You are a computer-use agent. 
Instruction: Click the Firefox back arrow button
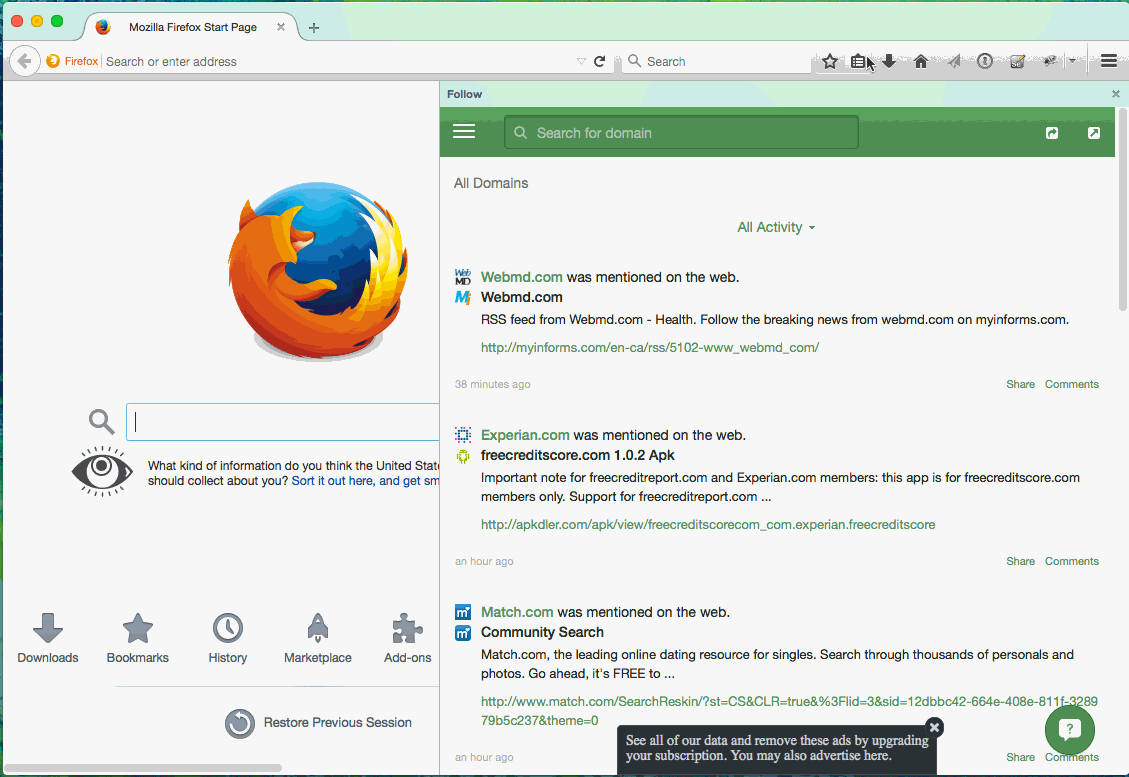point(24,61)
